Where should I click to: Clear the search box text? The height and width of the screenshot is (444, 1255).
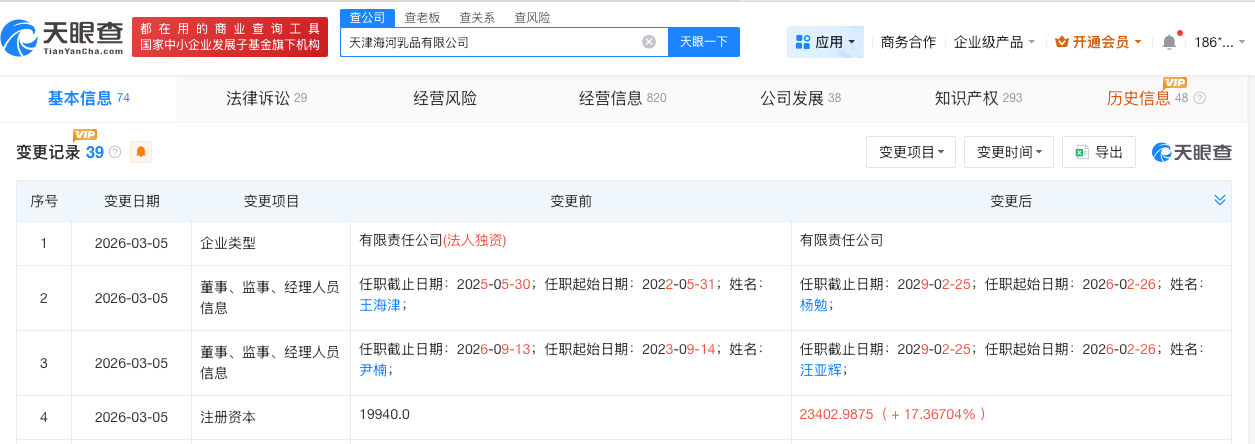click(x=649, y=42)
